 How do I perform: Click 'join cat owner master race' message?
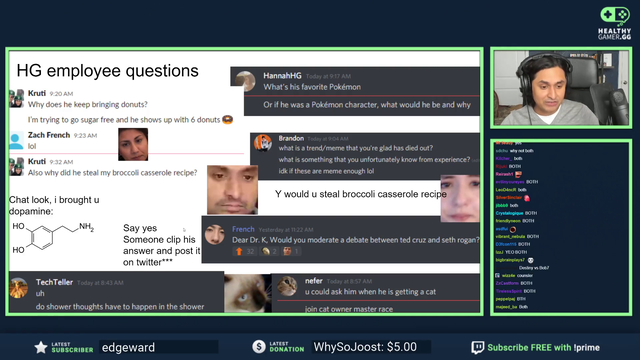(x=349, y=309)
